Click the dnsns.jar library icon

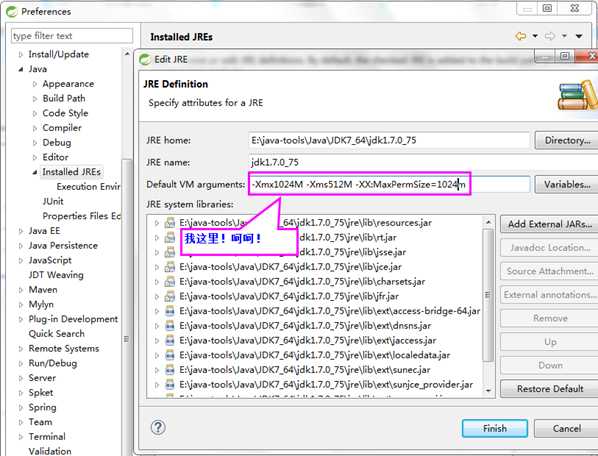[x=169, y=326]
